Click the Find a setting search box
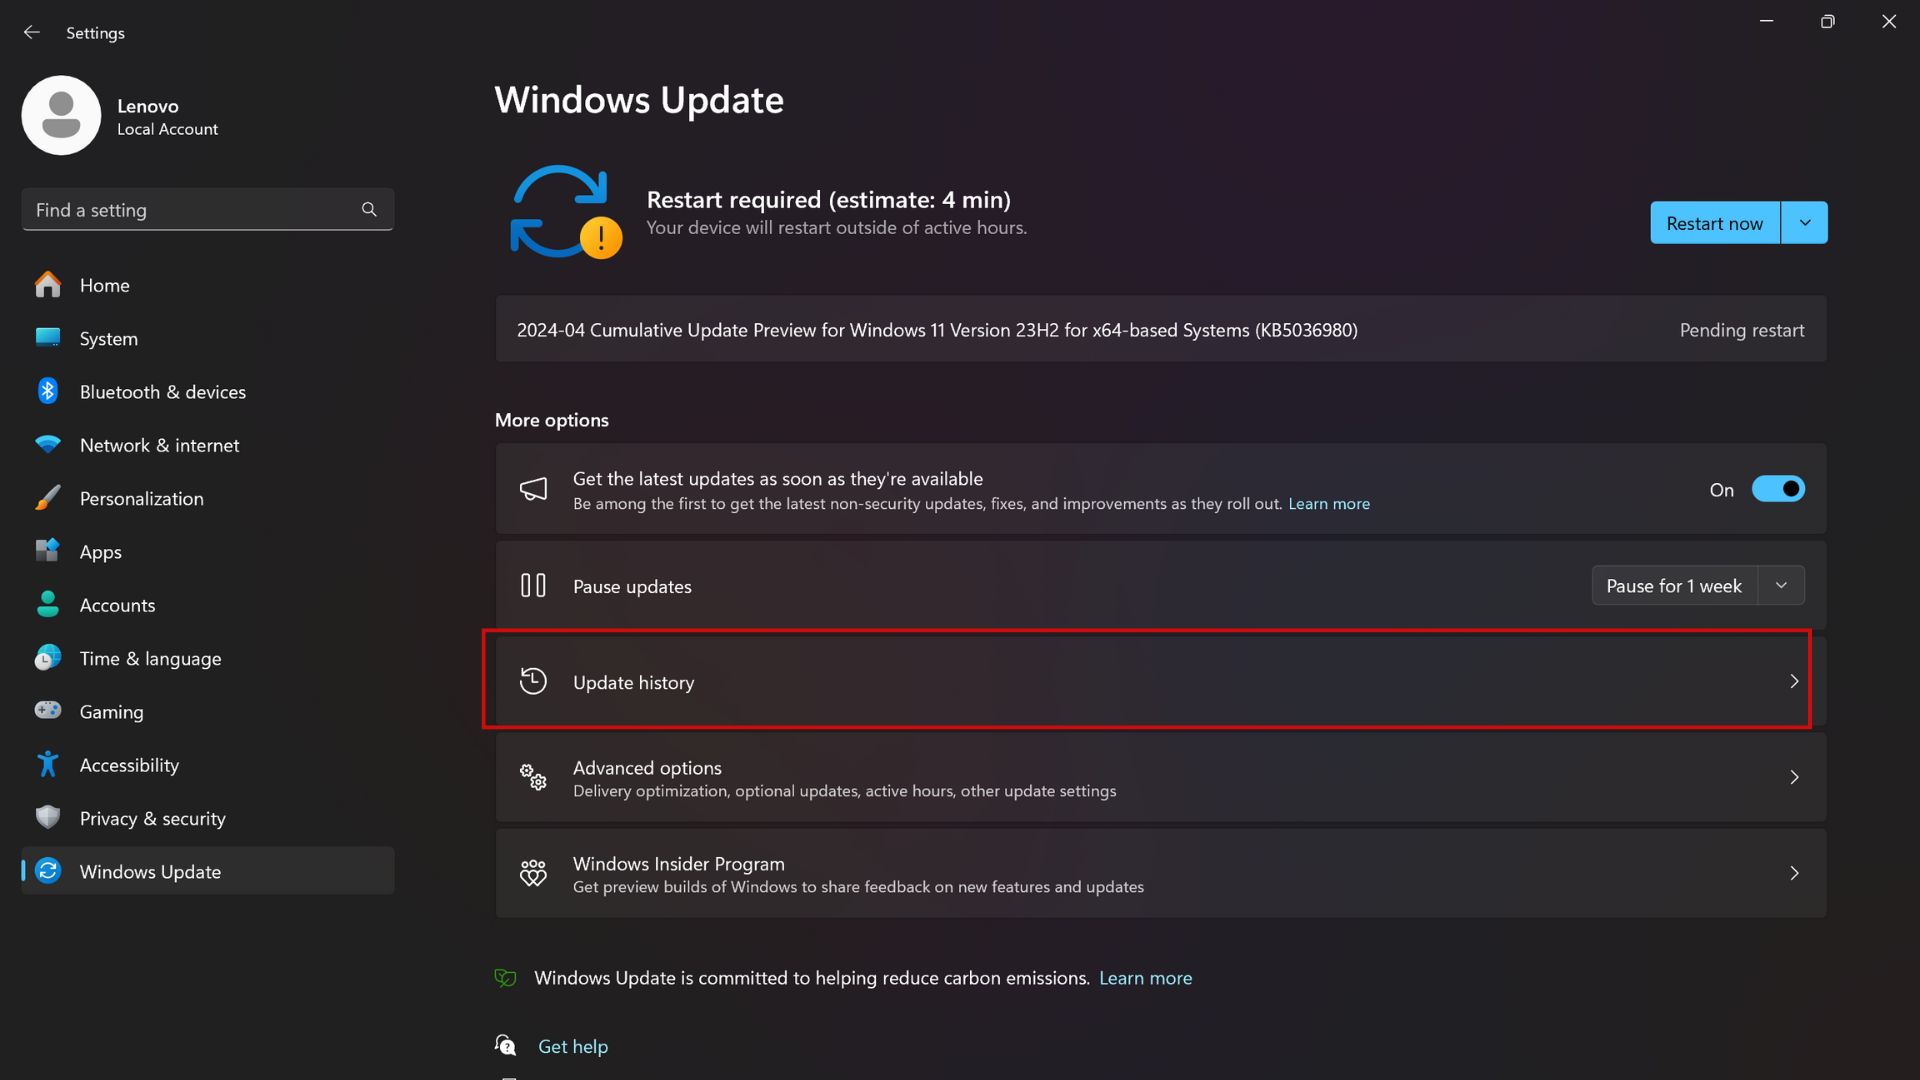1920x1080 pixels. [208, 210]
